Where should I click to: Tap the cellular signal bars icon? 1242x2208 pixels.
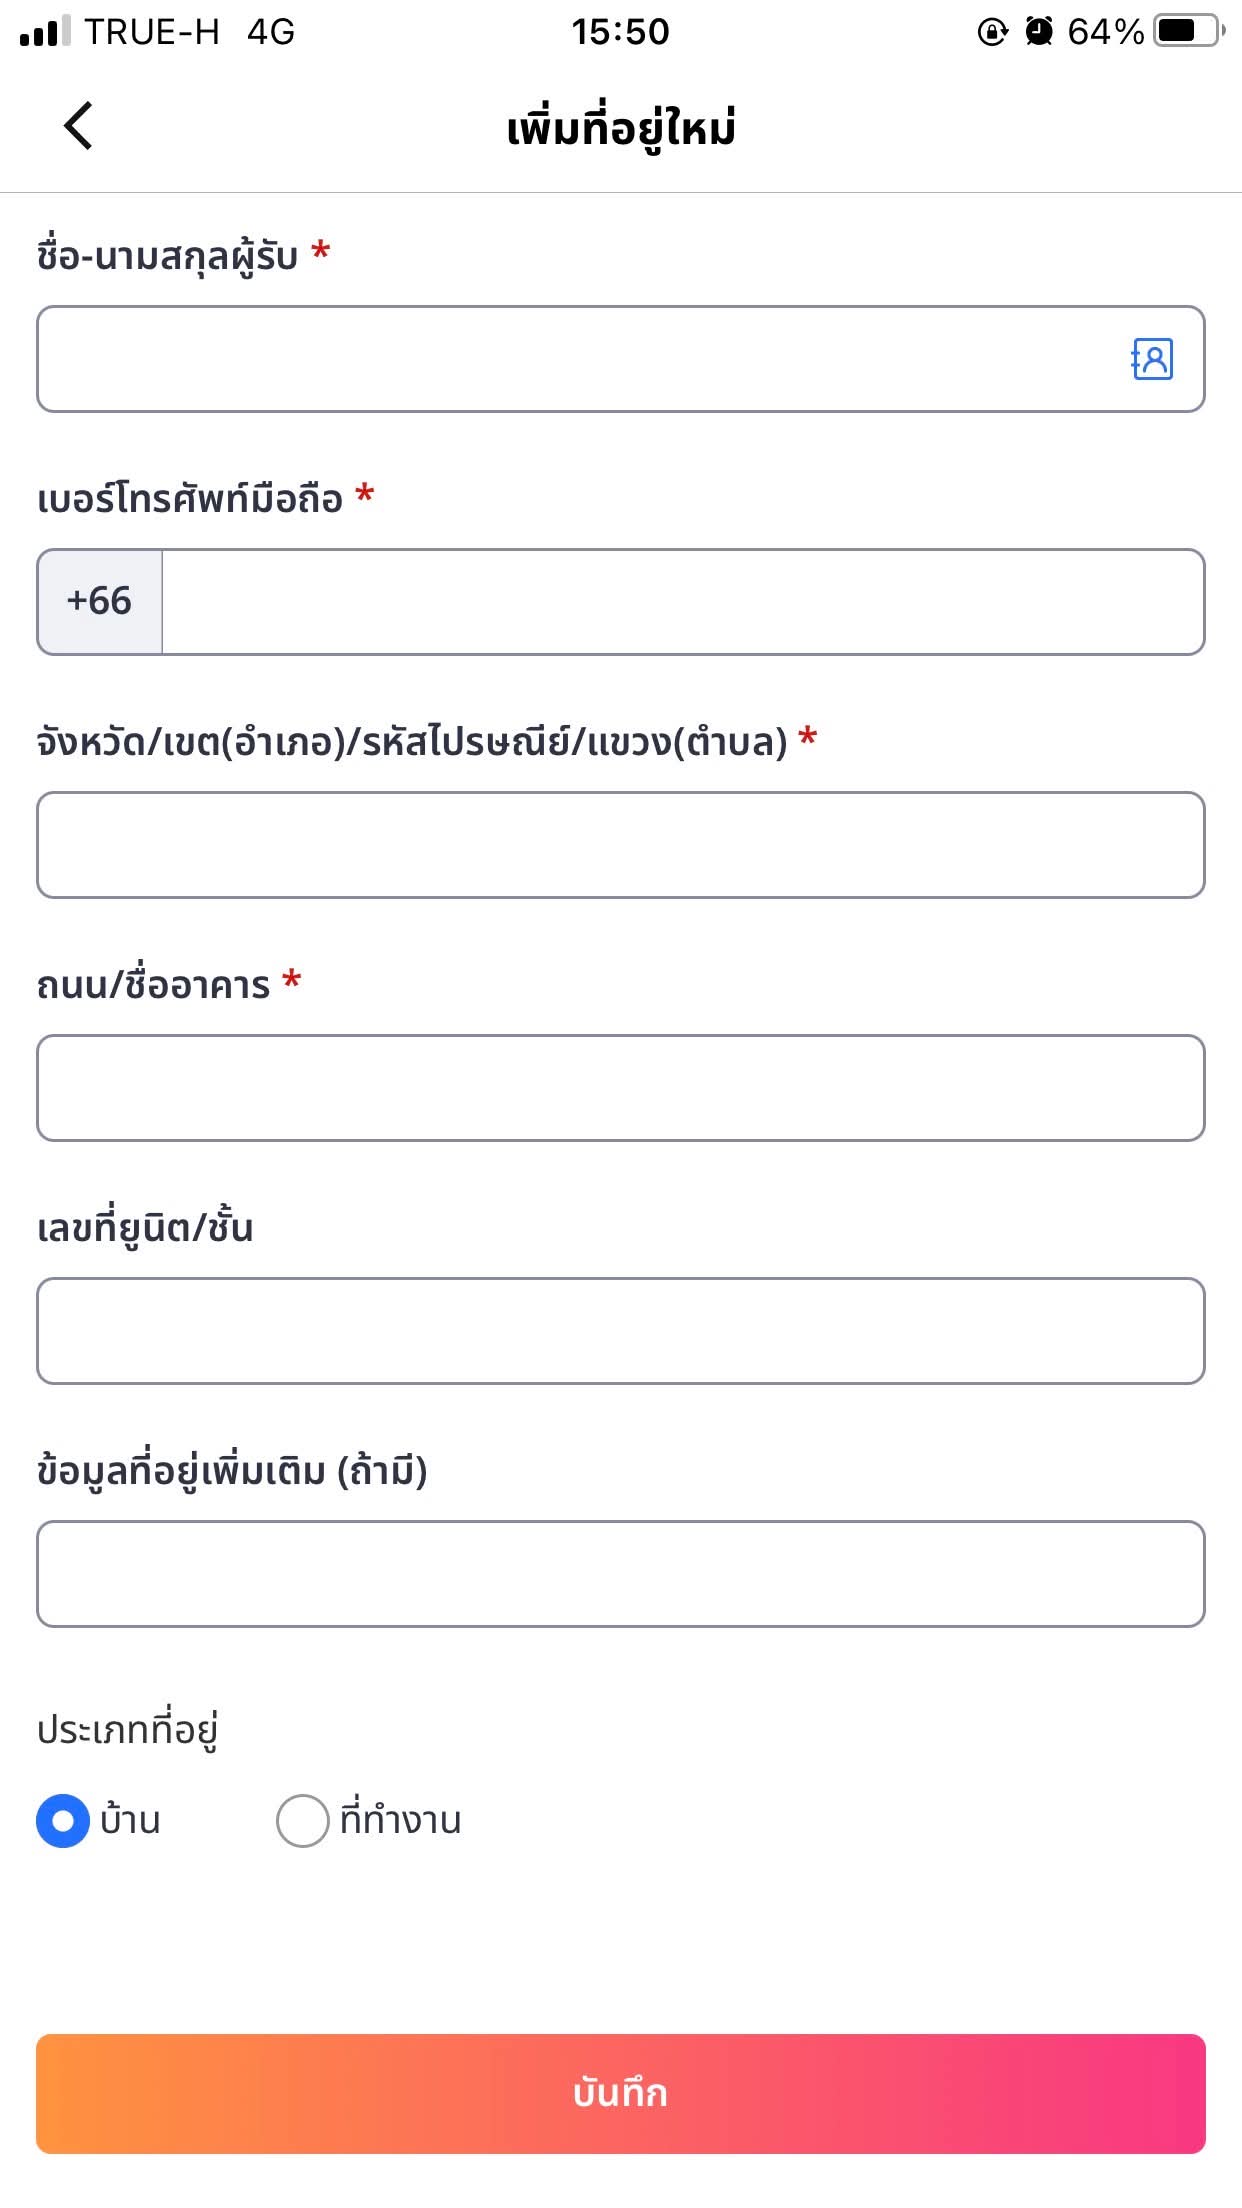[45, 31]
